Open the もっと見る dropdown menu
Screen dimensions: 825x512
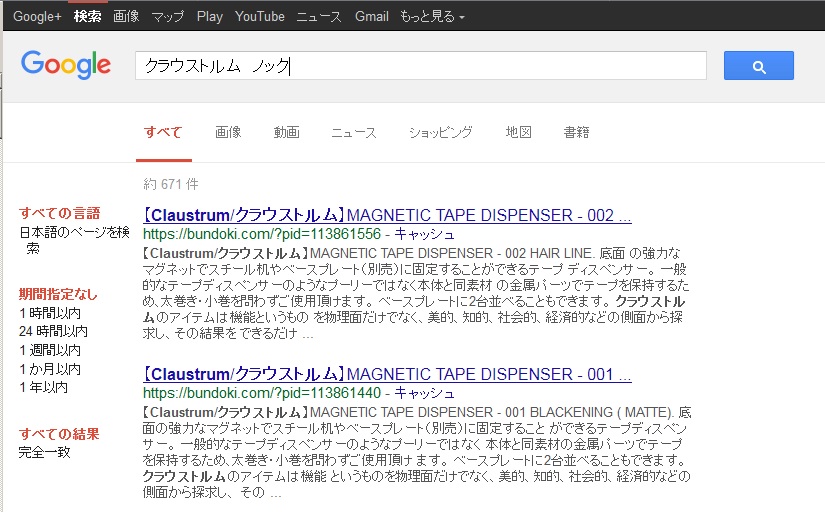tap(432, 17)
